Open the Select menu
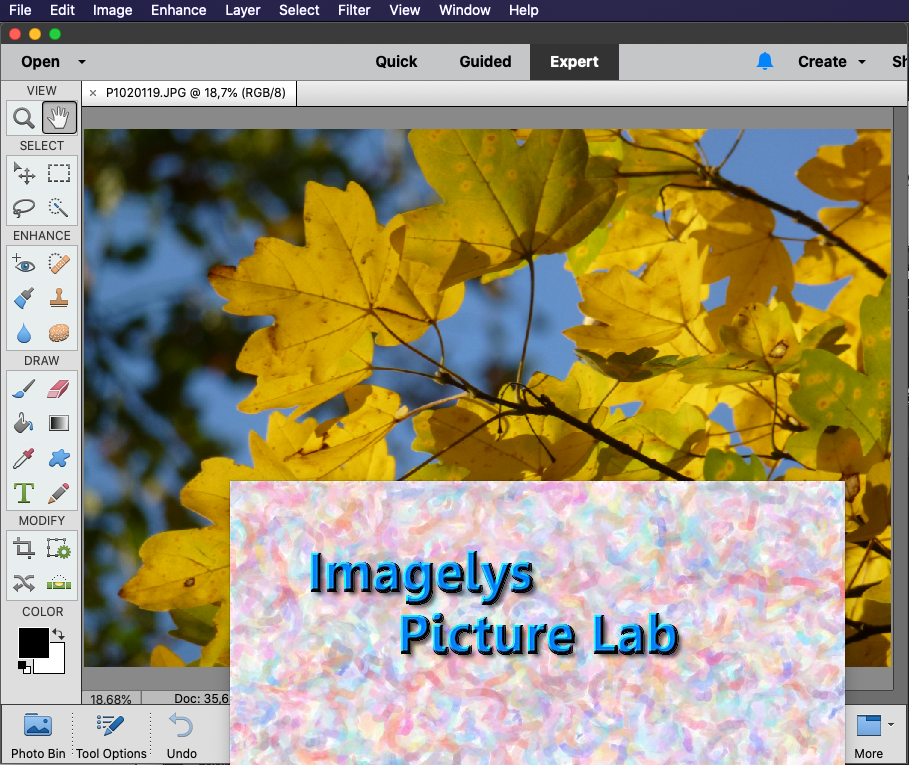The width and height of the screenshot is (909, 765). click(299, 10)
